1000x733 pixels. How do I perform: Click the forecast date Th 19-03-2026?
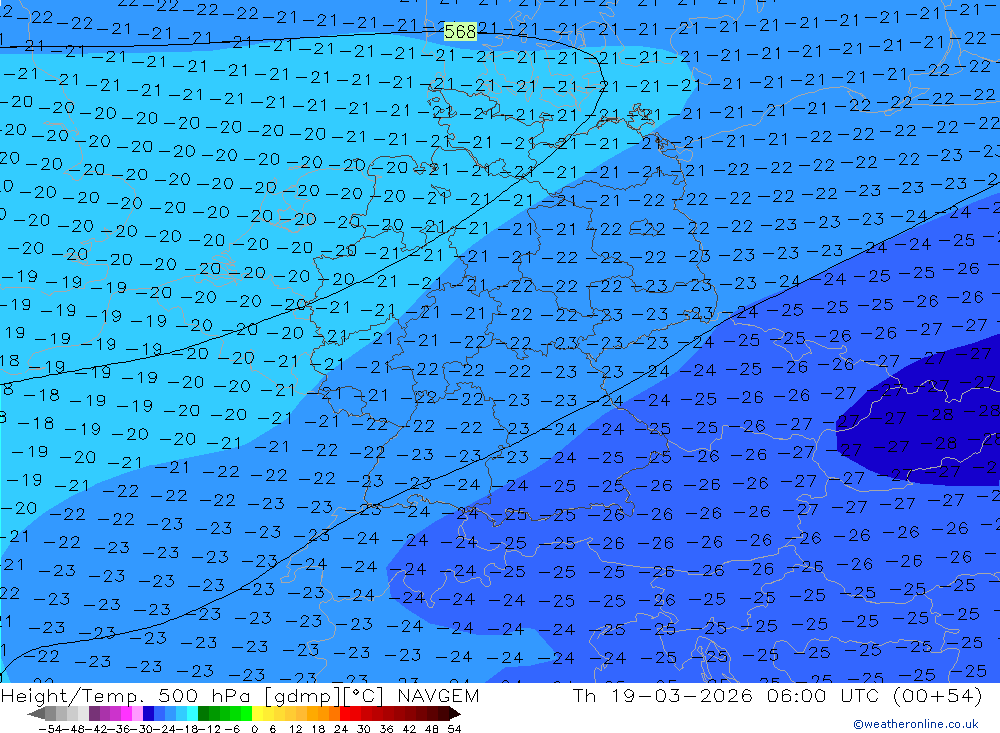663,695
